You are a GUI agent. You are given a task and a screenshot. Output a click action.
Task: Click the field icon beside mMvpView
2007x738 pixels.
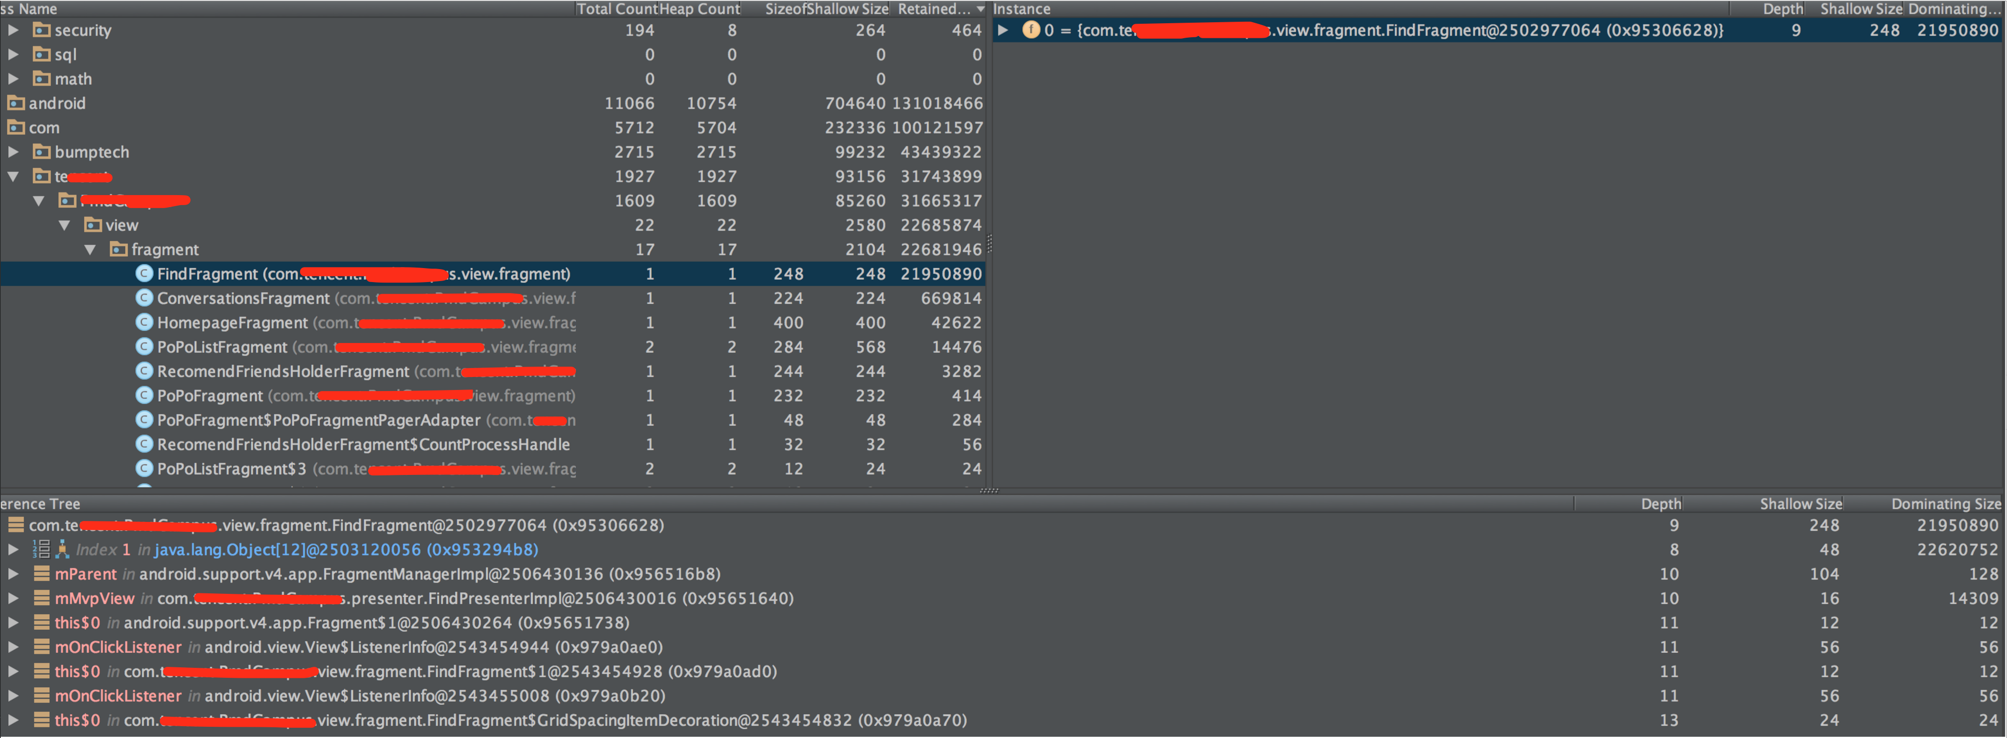[42, 598]
